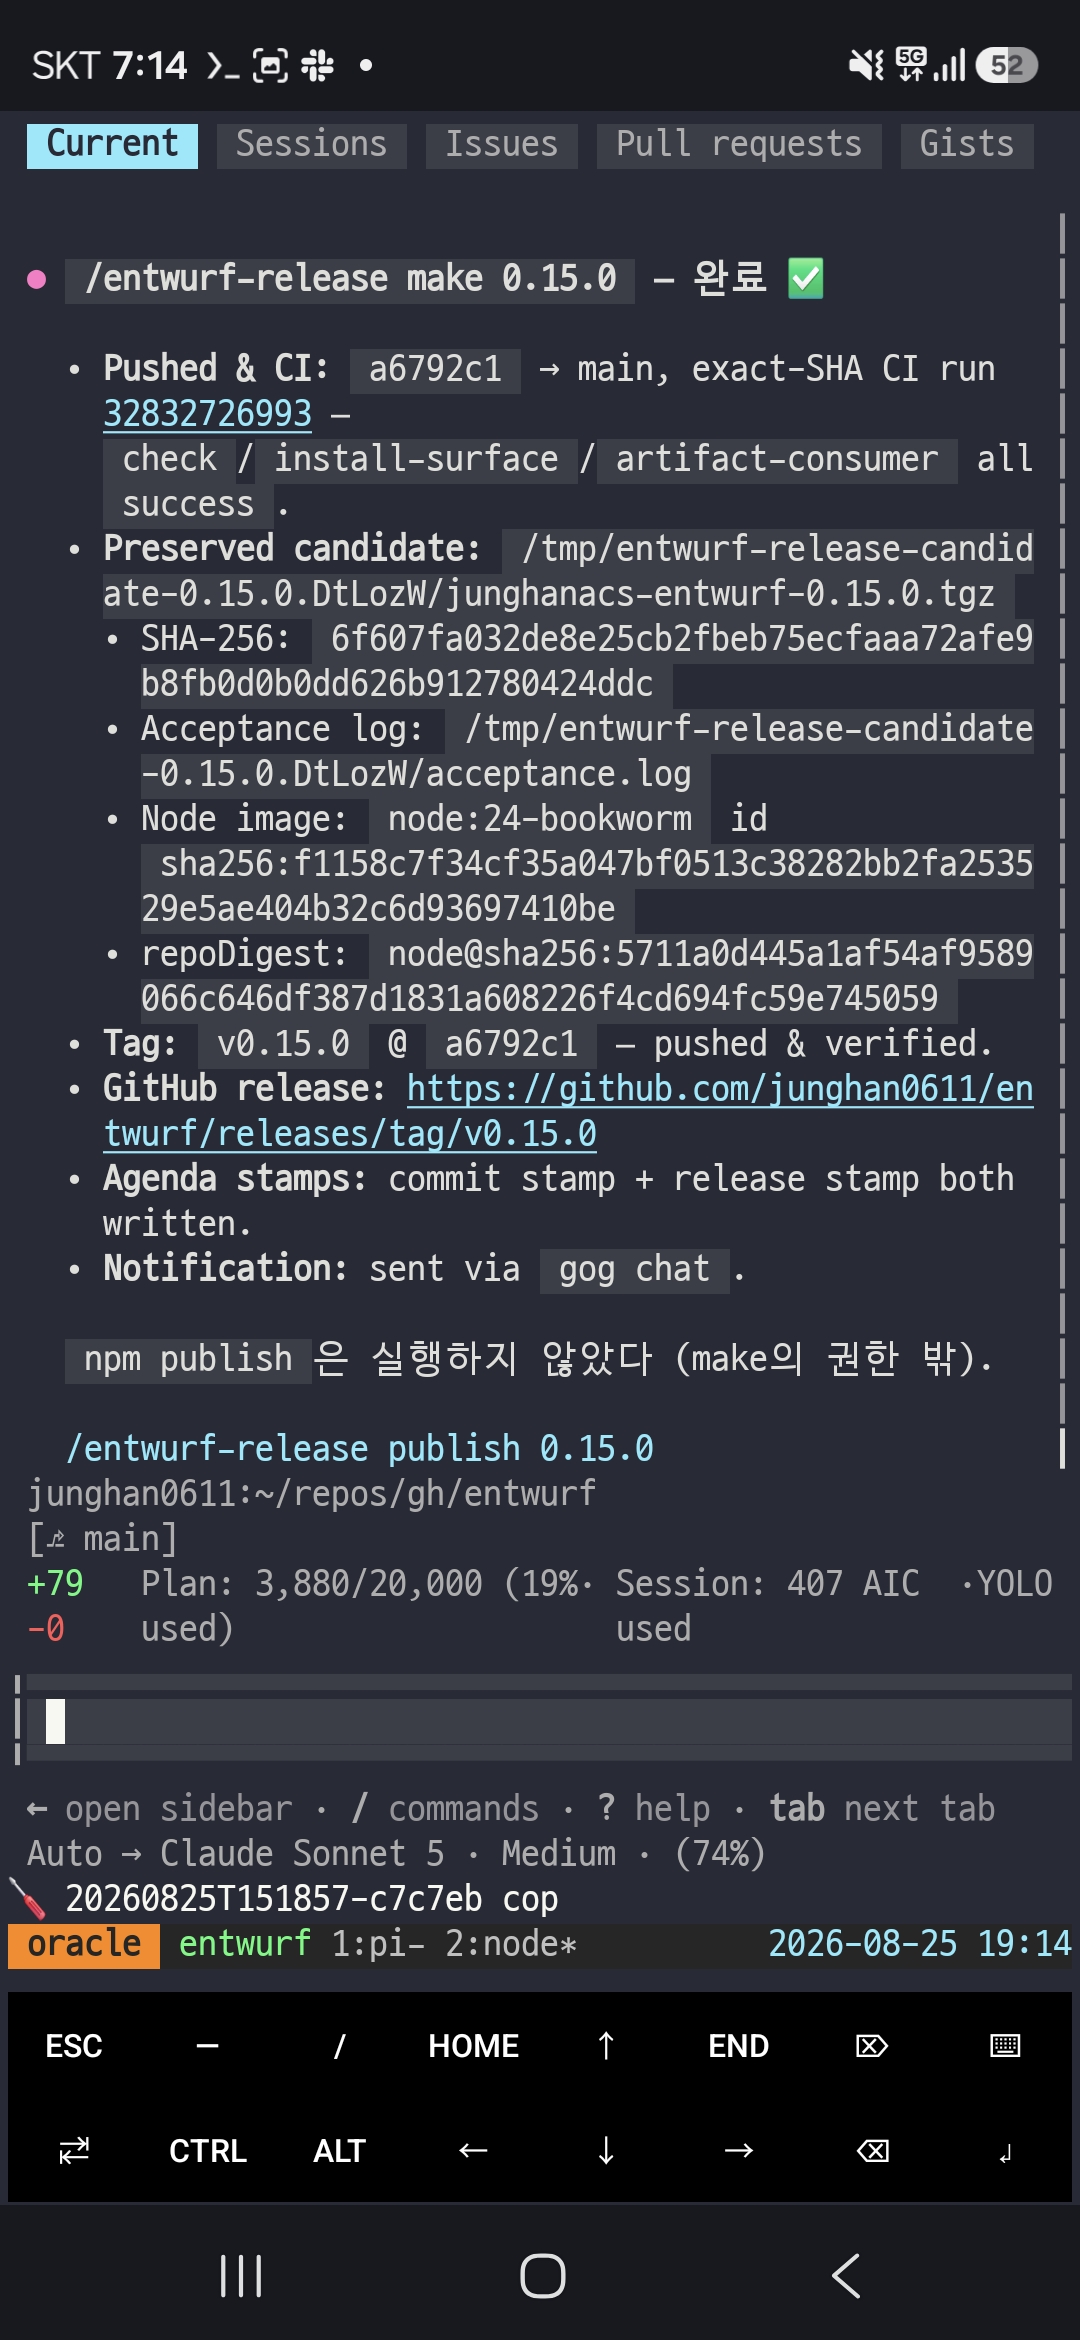The image size is (1080, 2340).
Task: Tap the left arrow key
Action: [x=473, y=2150]
